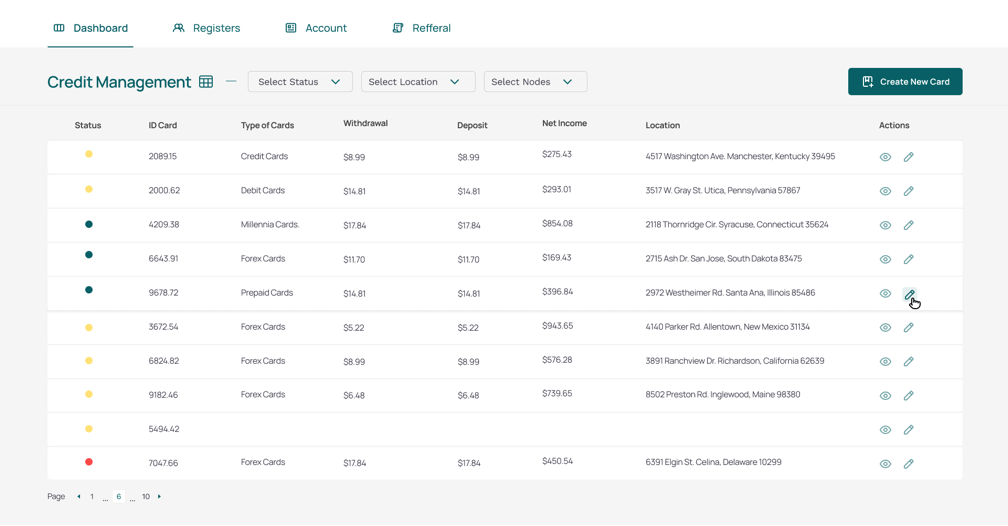This screenshot has height=526, width=1008.
Task: Click the Create New Card button
Action: [905, 82]
